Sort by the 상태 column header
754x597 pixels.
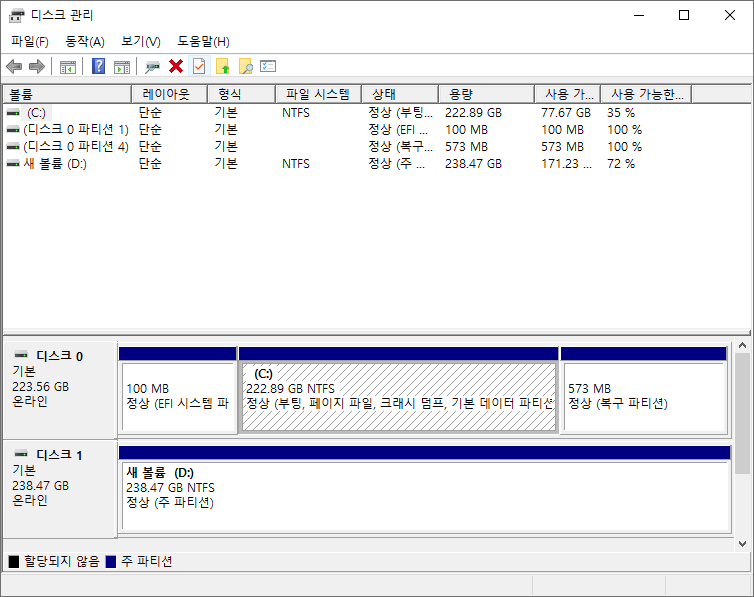pos(400,94)
